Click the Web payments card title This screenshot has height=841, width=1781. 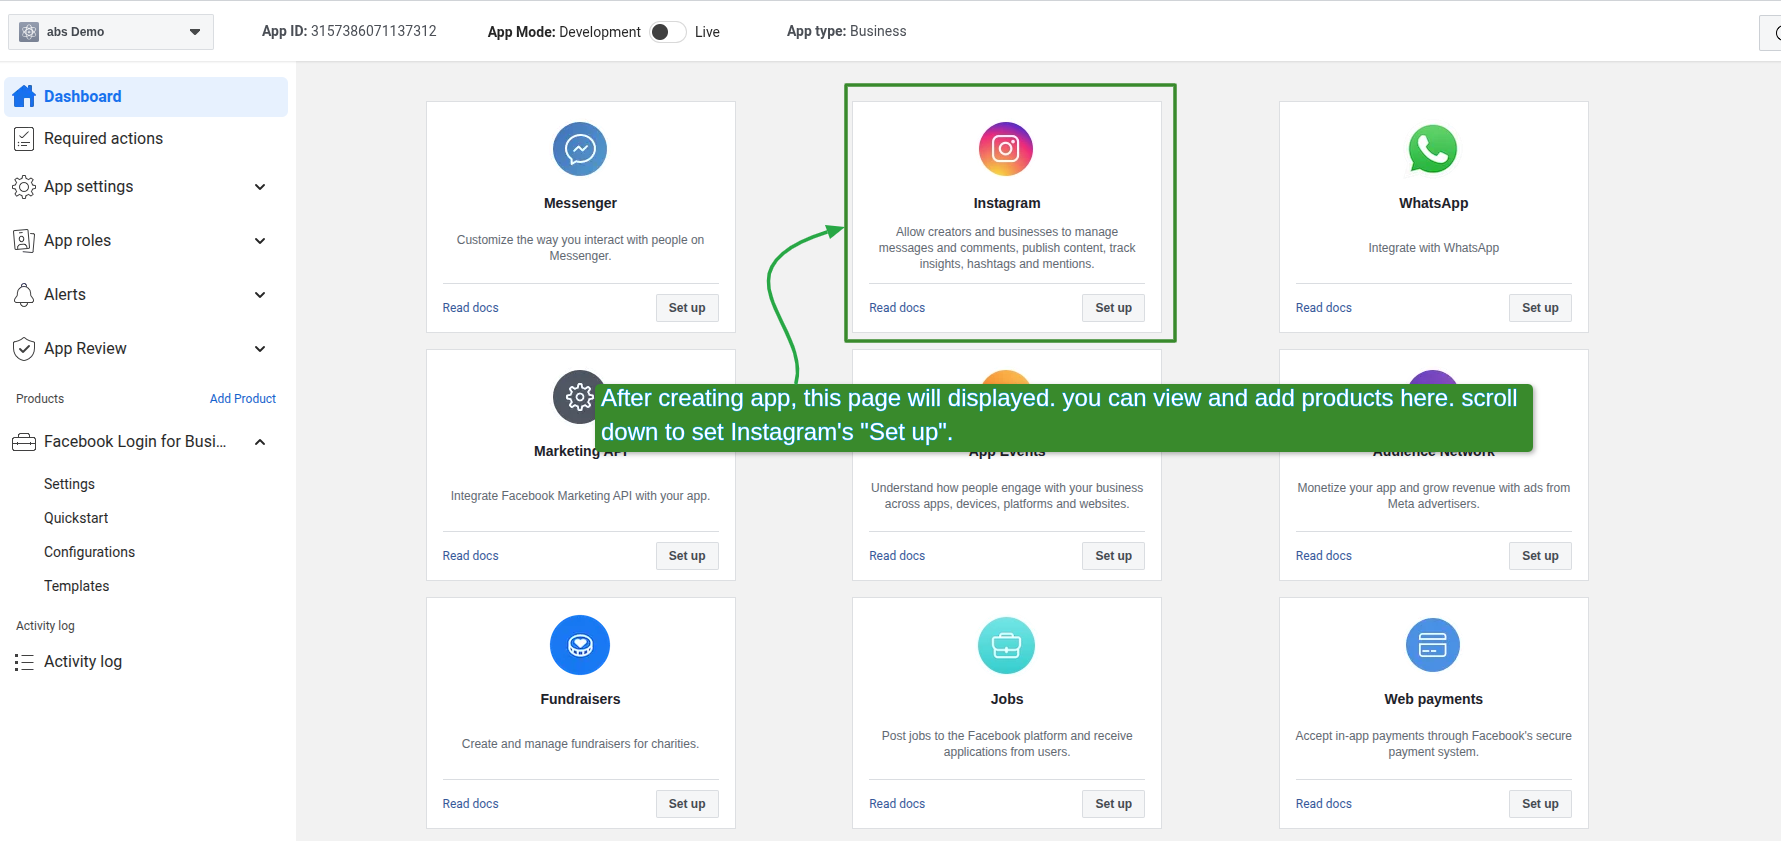click(x=1433, y=699)
